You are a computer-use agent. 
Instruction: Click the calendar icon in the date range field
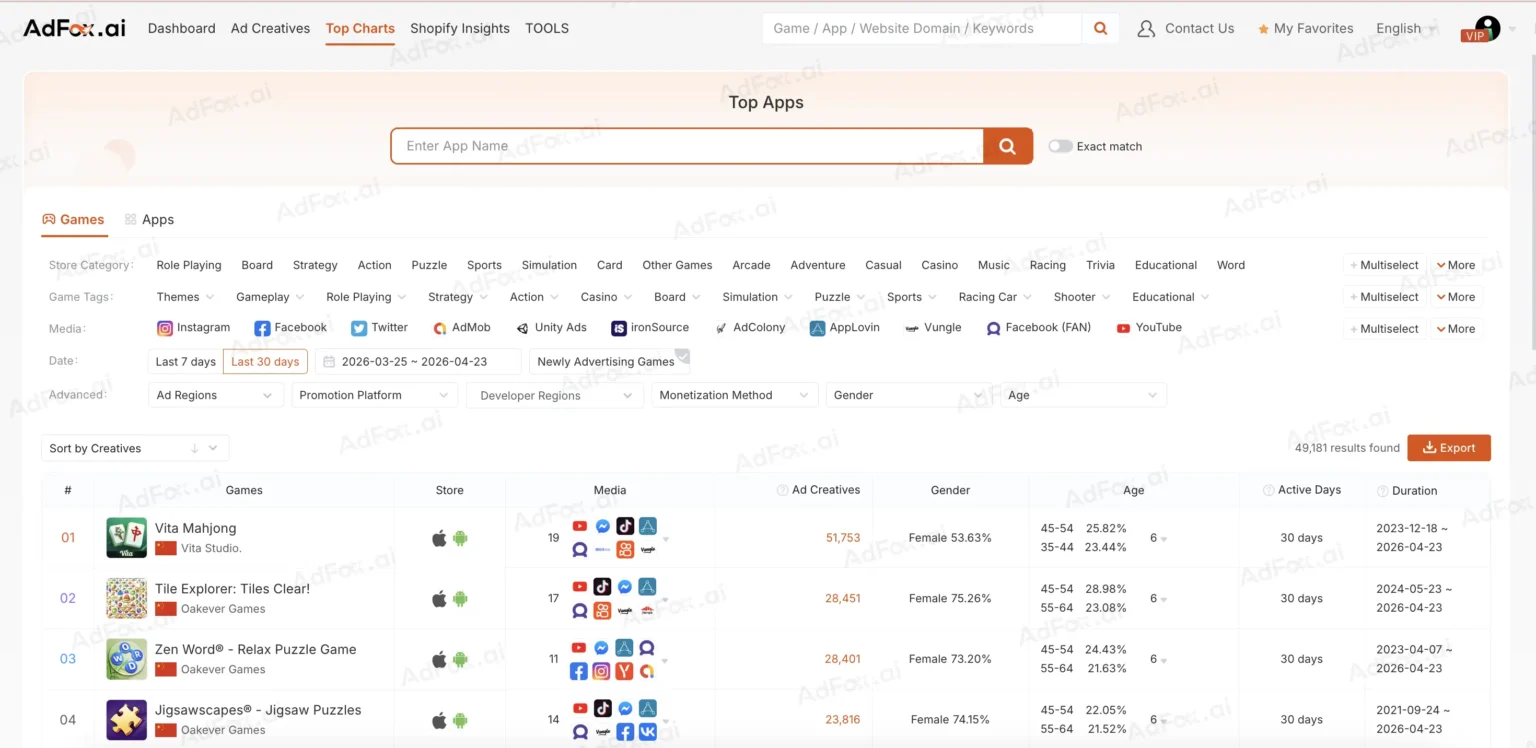(x=328, y=362)
